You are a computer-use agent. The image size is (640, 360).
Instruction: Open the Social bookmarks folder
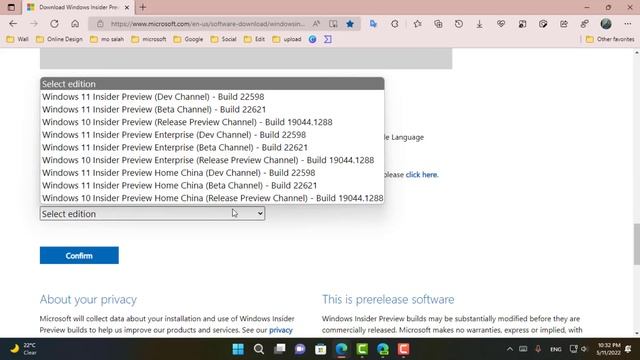click(223, 39)
